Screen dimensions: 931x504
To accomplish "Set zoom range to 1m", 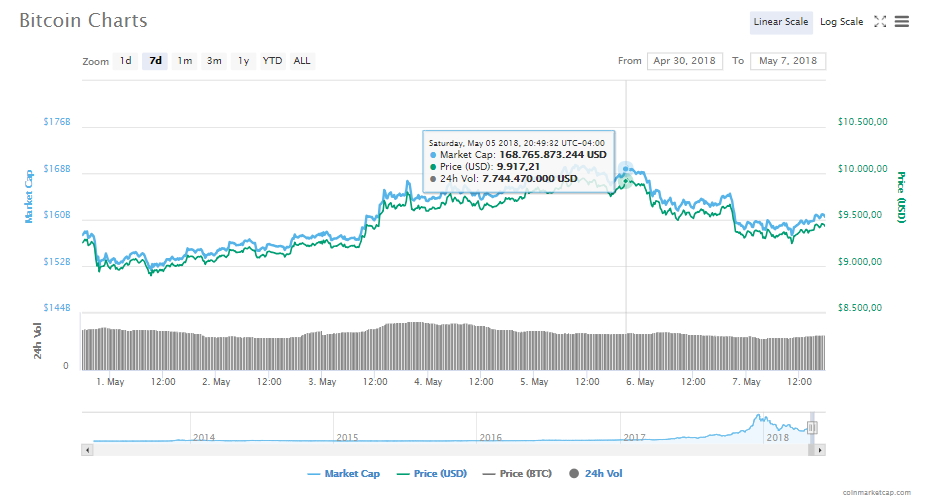I will [185, 61].
